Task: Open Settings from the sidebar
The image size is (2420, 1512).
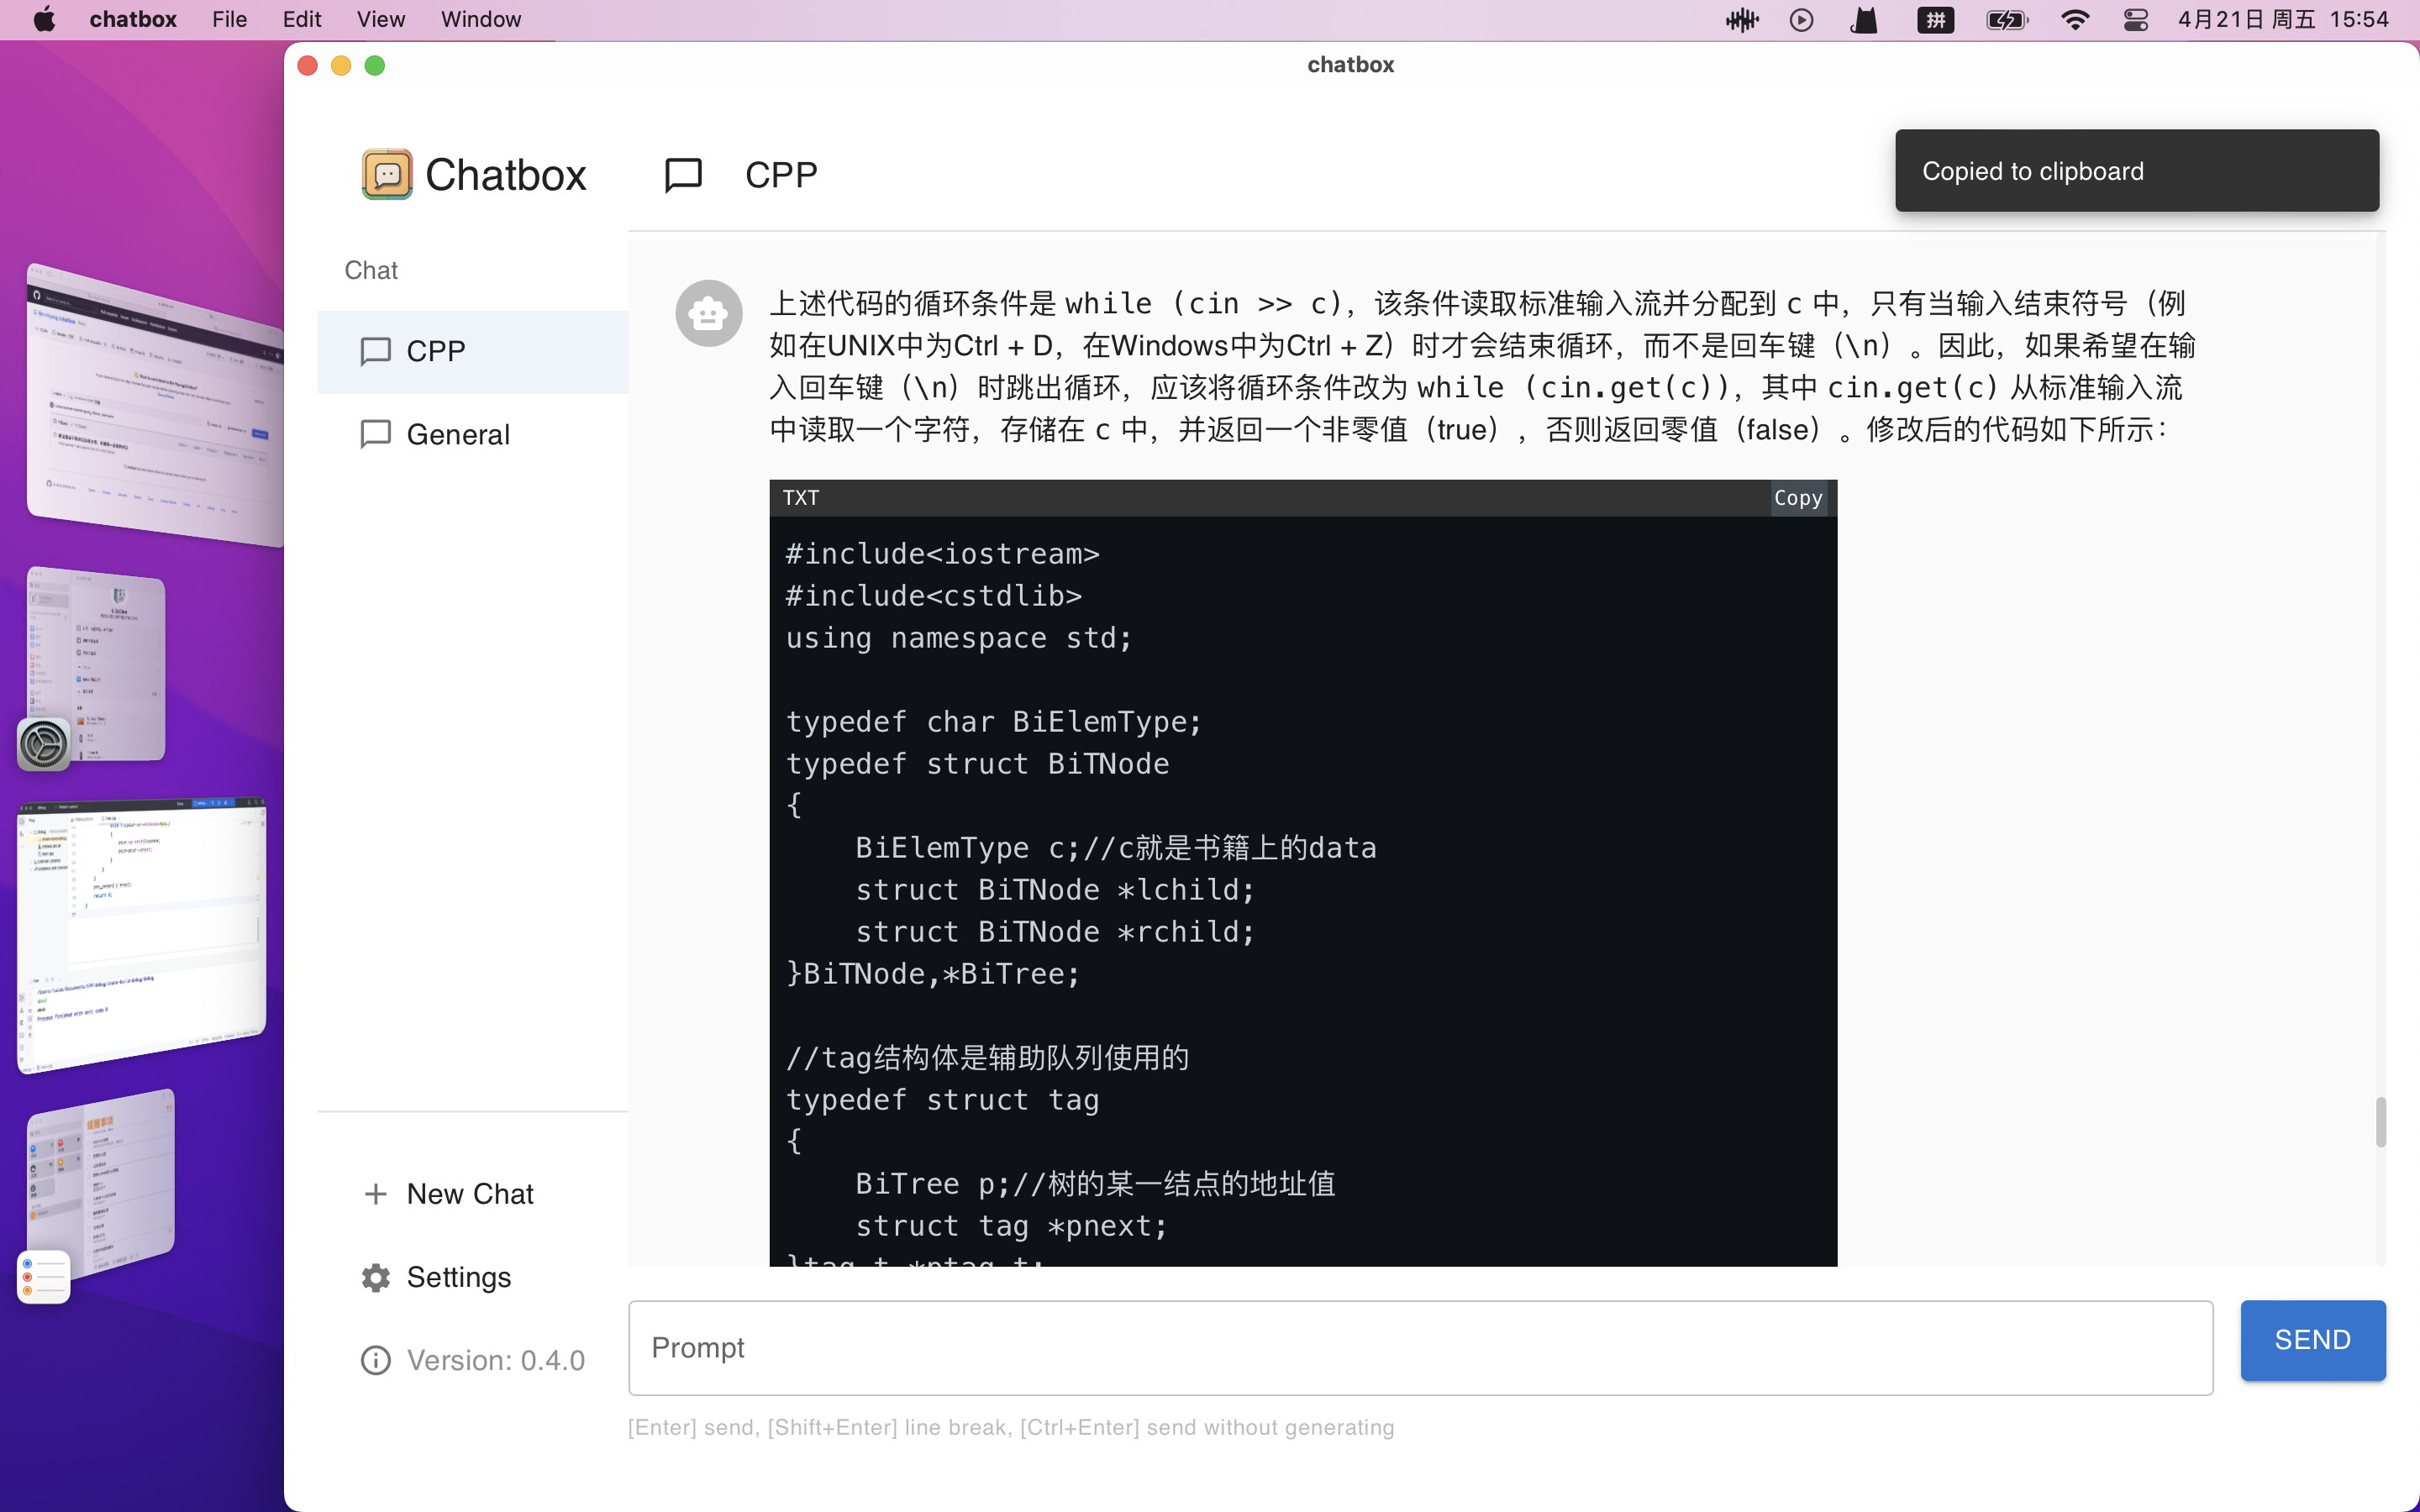Action: click(x=457, y=1277)
